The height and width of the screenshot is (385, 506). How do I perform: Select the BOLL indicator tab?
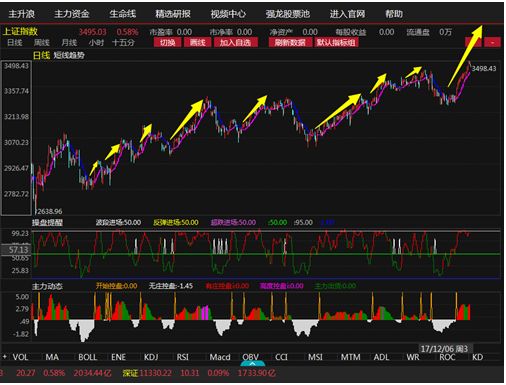click(87, 357)
